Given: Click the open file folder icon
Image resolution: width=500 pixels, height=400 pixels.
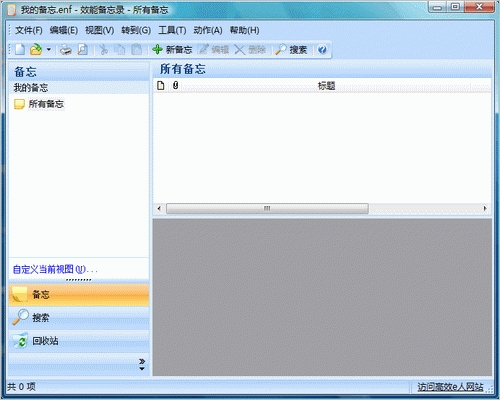Looking at the screenshot, I should pyautogui.click(x=36, y=50).
